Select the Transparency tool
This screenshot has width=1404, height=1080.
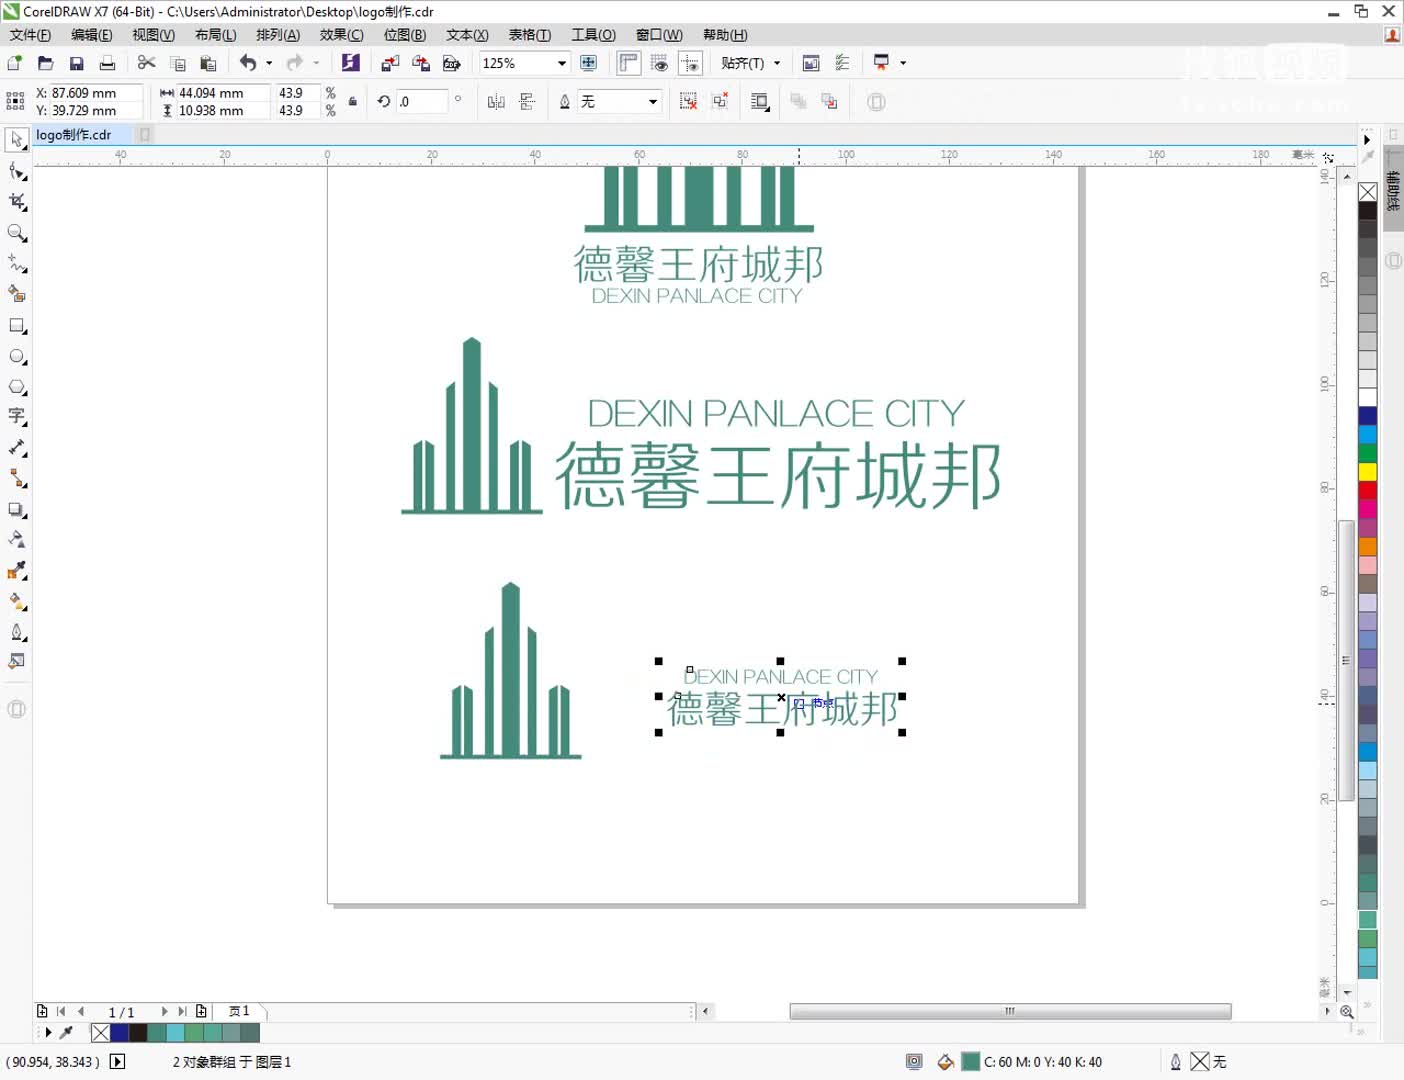point(16,540)
